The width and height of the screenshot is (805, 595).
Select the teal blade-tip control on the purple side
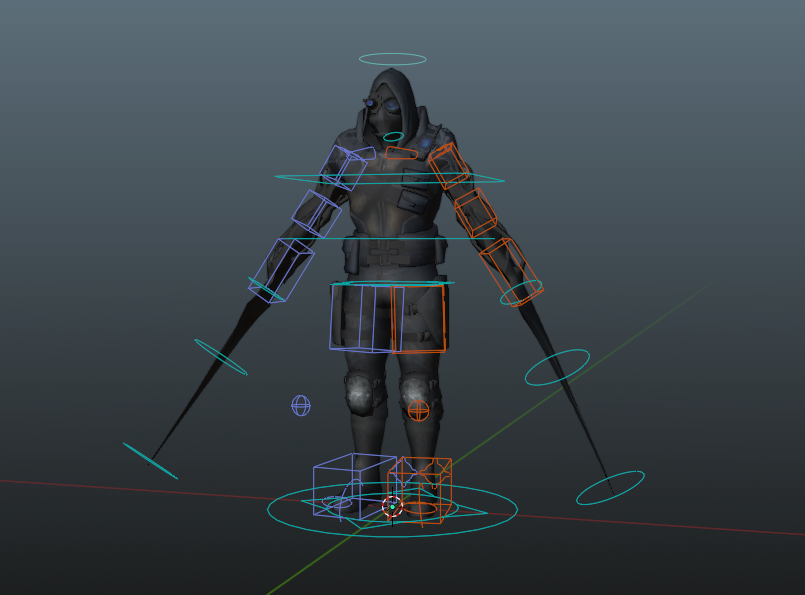150,461
